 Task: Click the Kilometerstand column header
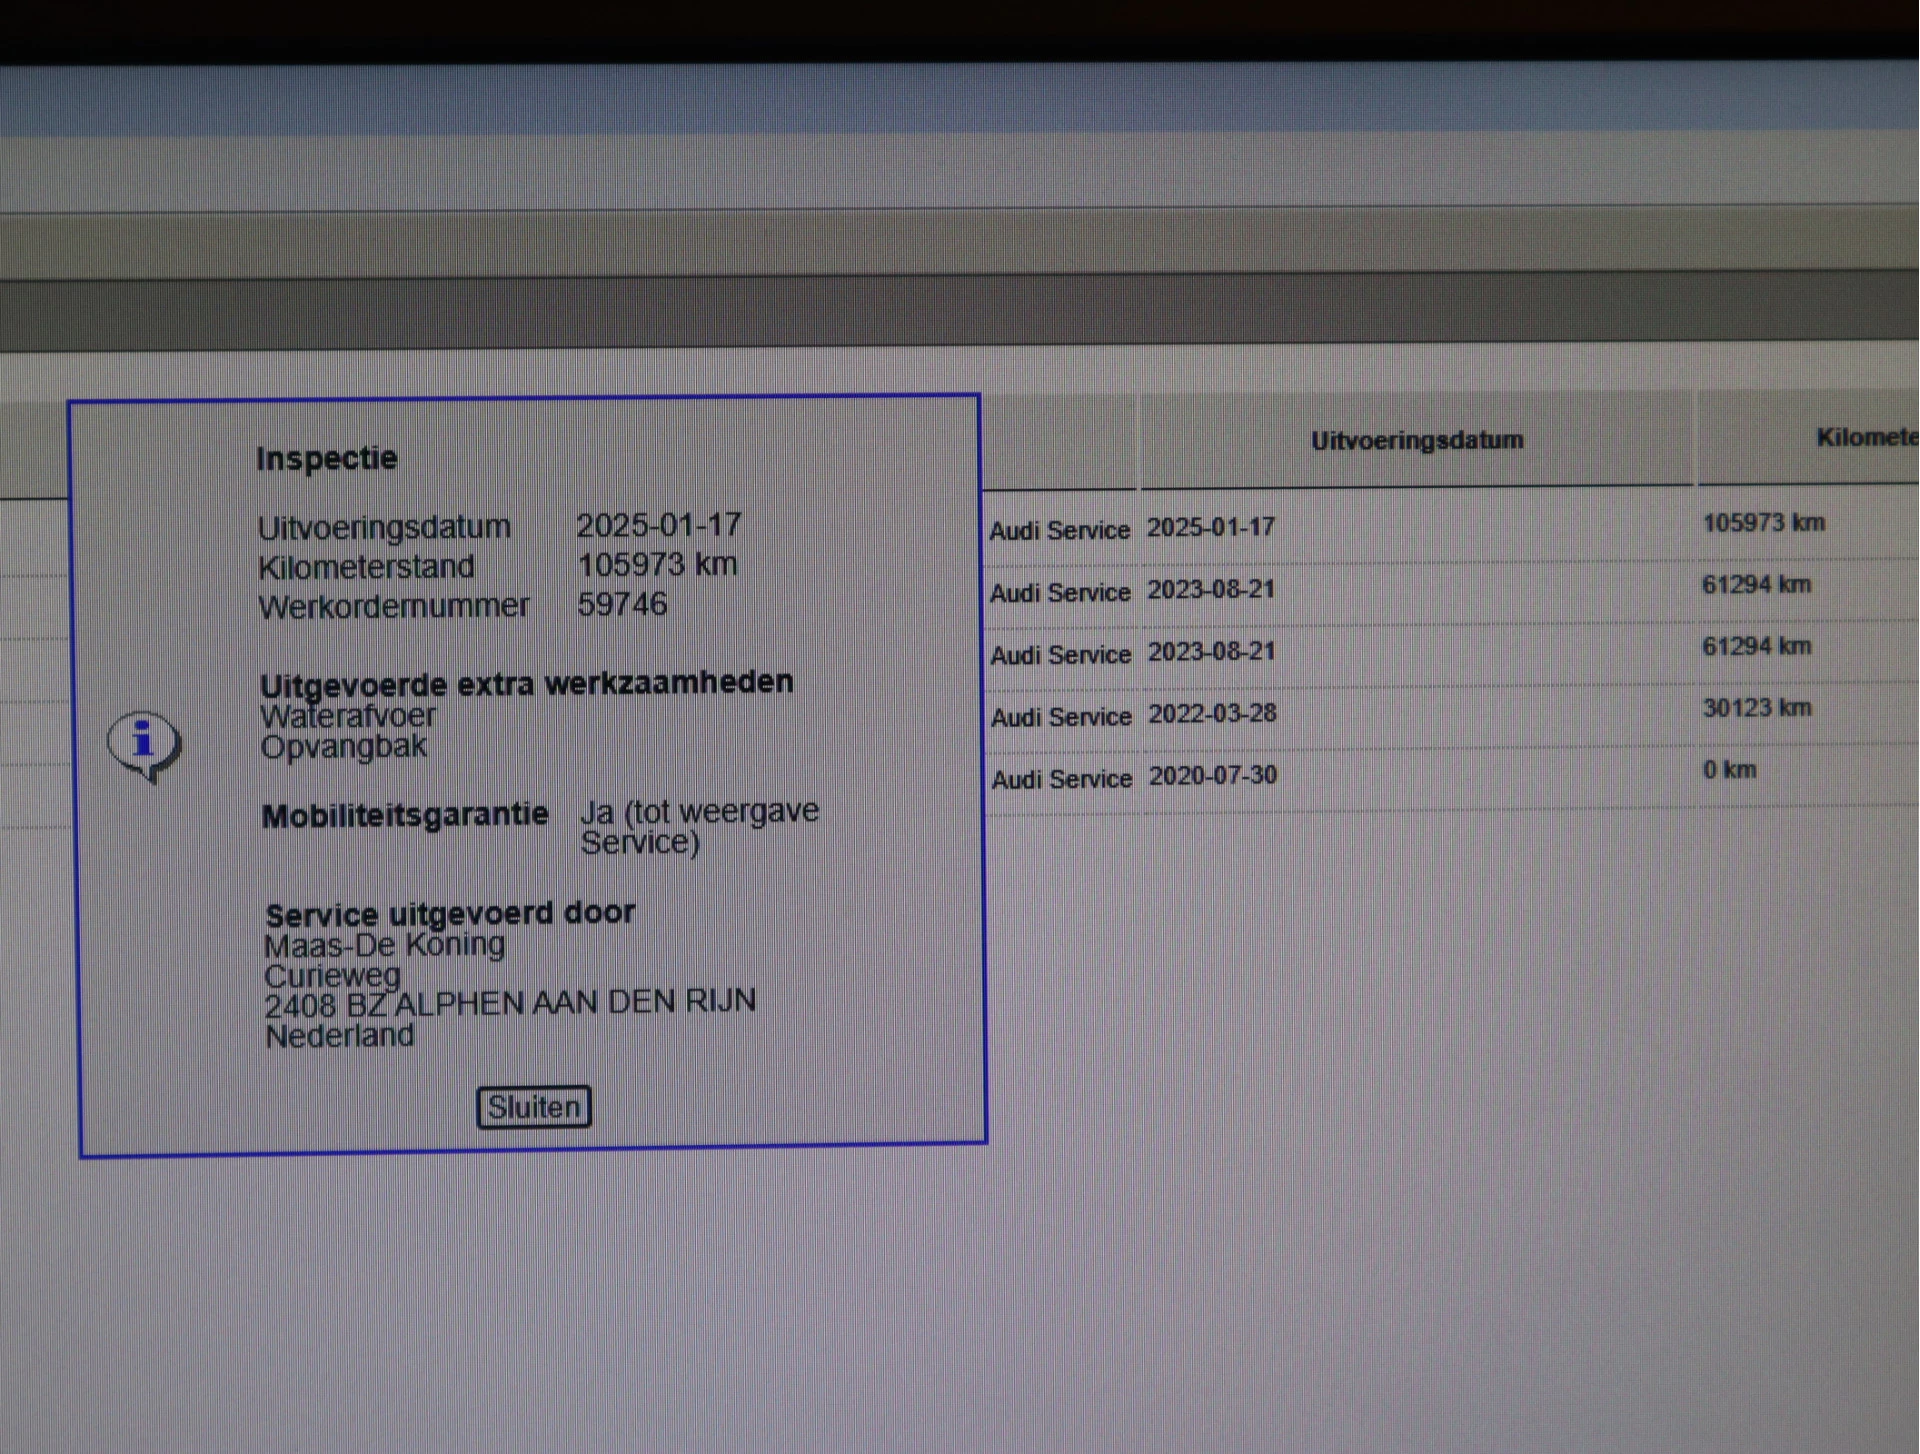coord(1865,438)
